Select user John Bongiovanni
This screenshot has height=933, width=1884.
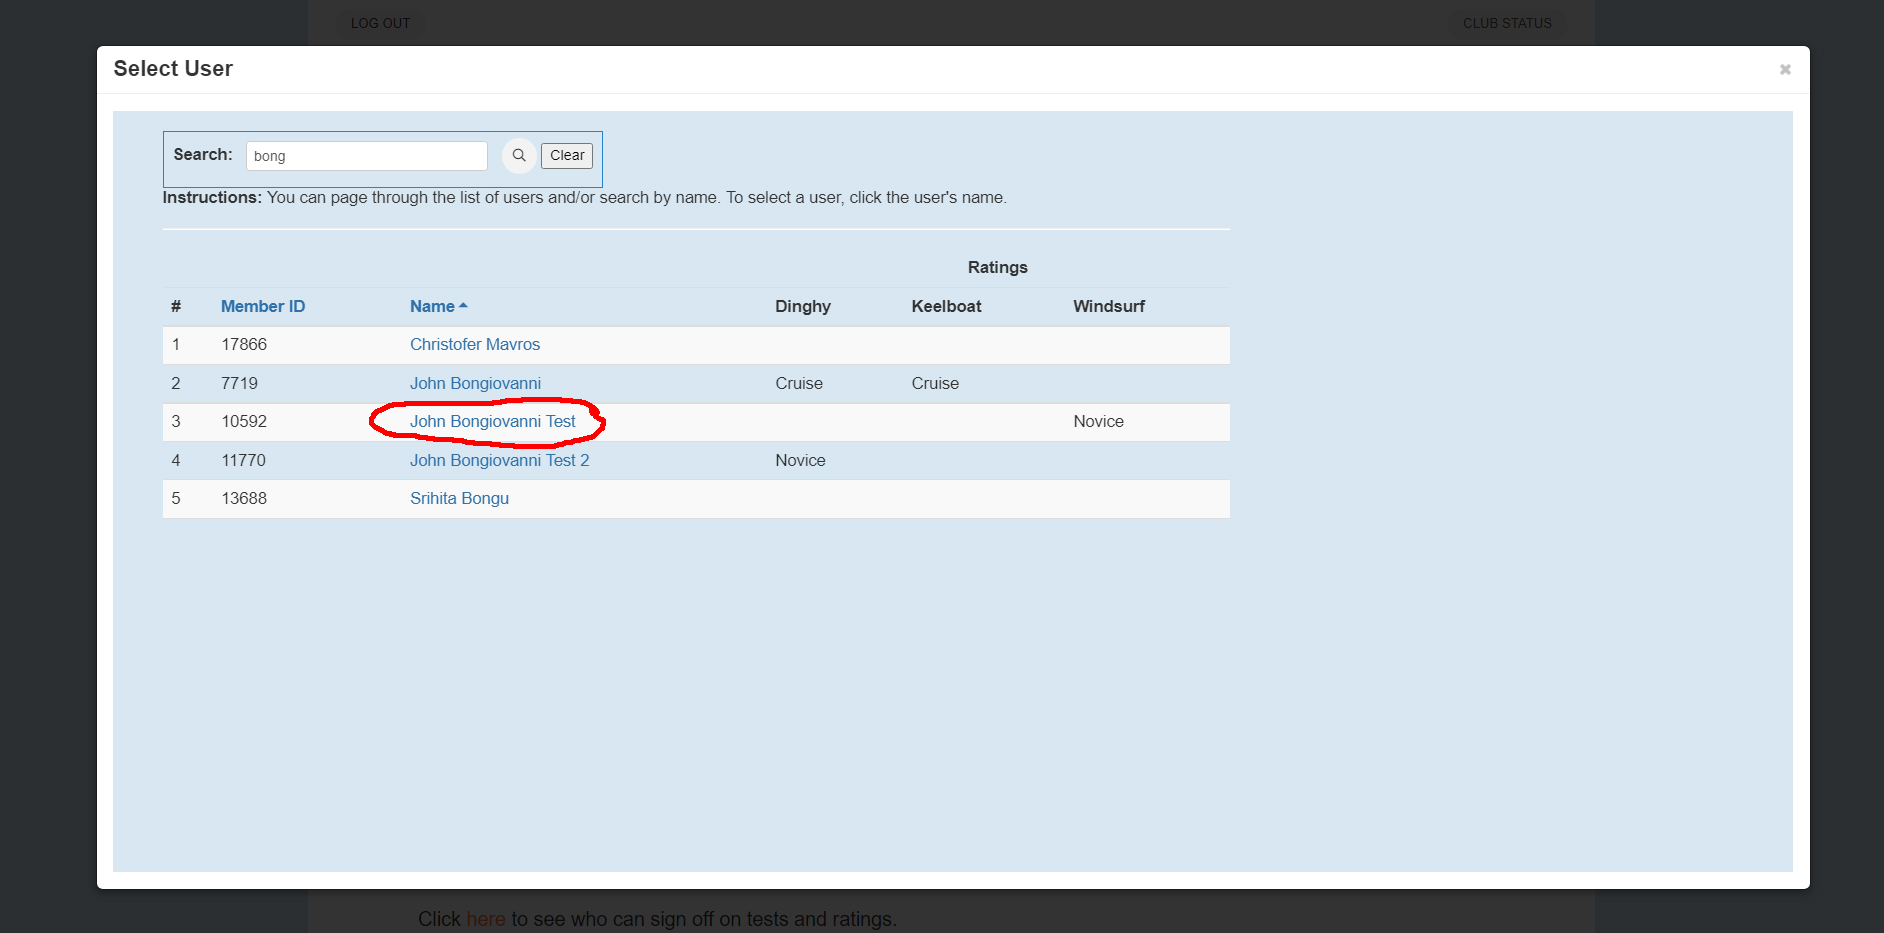(x=475, y=383)
